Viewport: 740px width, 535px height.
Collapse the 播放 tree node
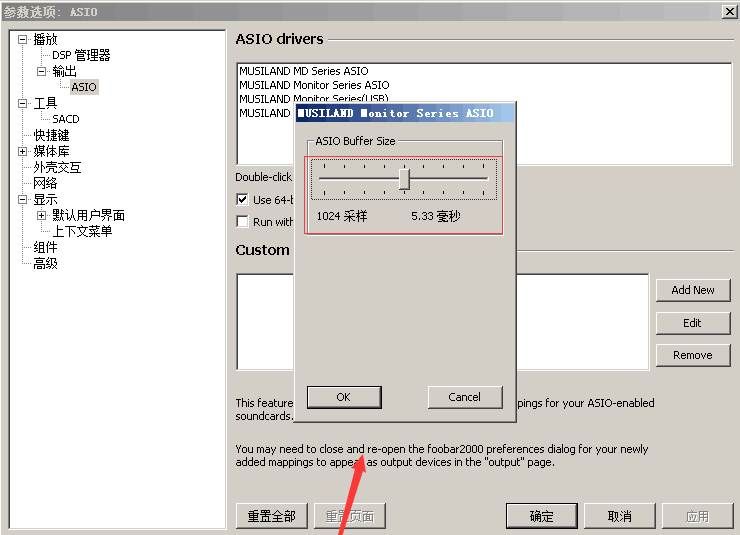point(23,39)
